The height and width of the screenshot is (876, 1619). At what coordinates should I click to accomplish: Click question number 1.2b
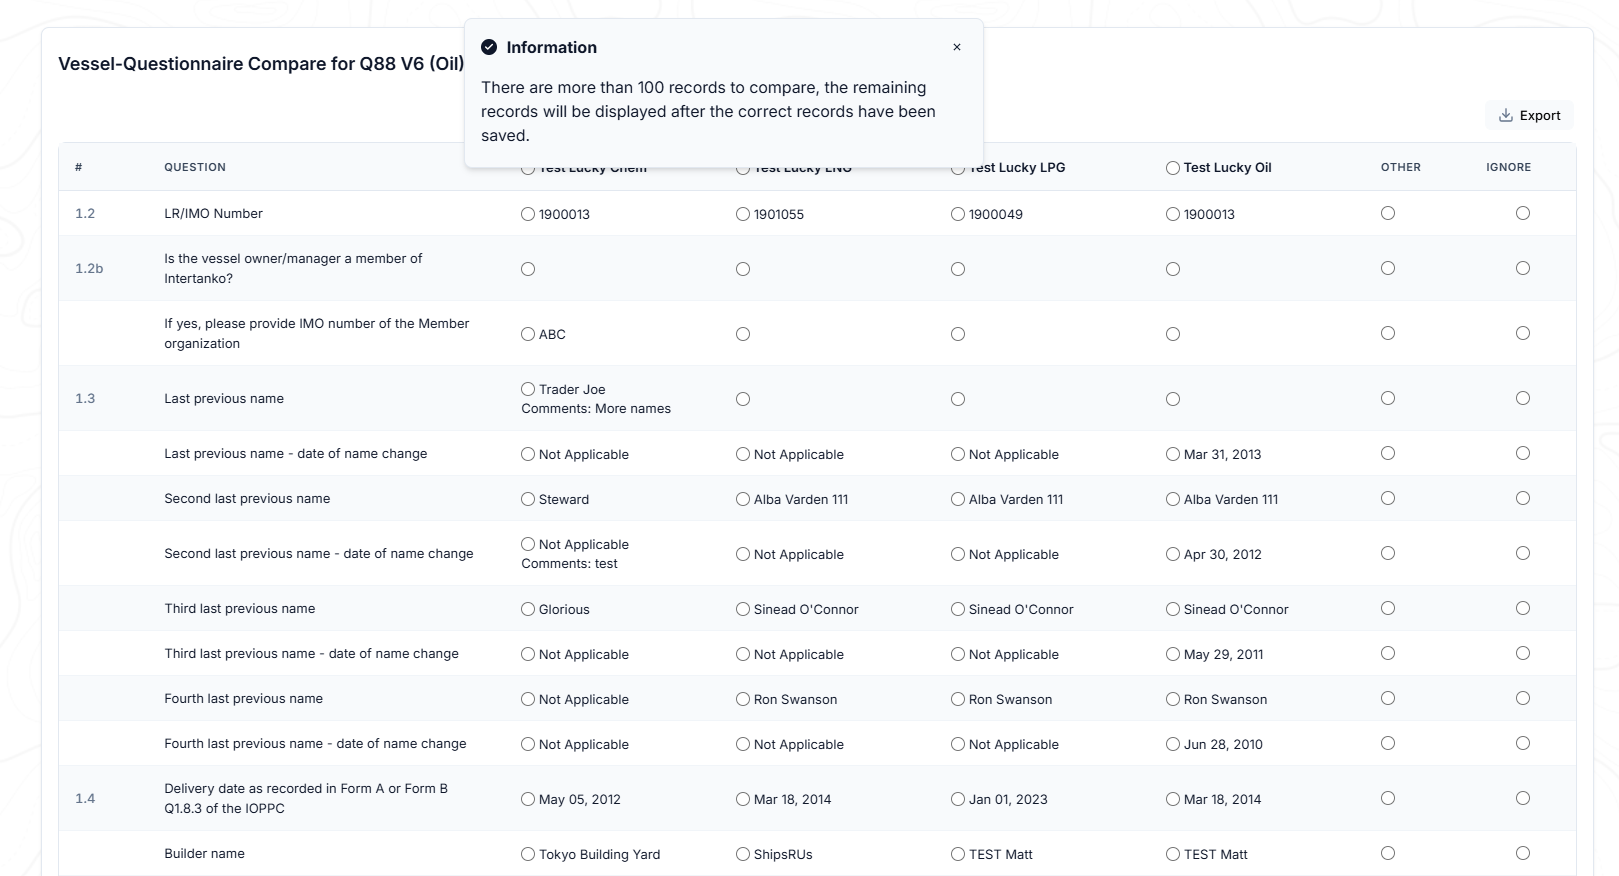89,268
